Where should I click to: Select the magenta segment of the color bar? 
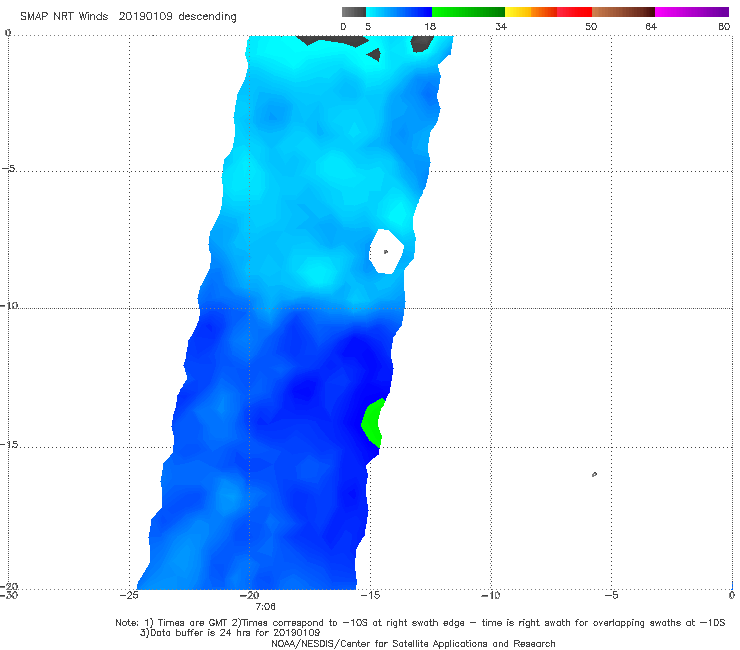coord(692,12)
